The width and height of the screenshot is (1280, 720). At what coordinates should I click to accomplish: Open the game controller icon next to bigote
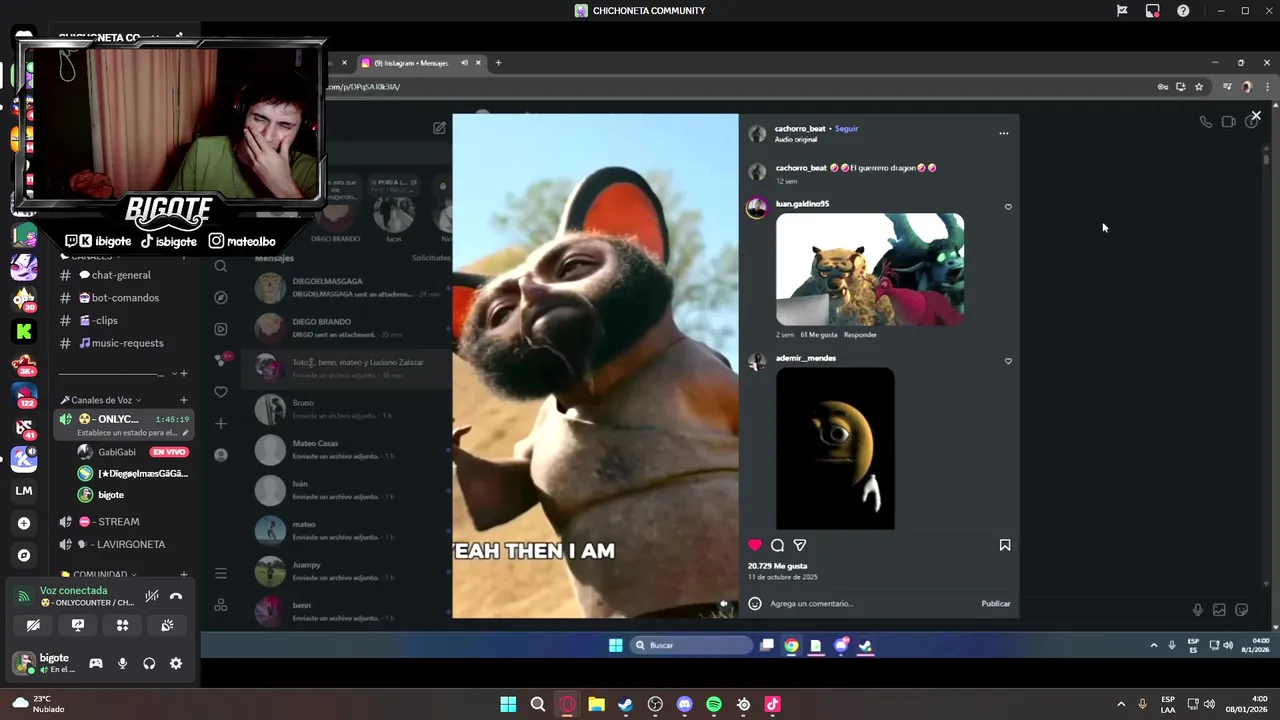[96, 663]
